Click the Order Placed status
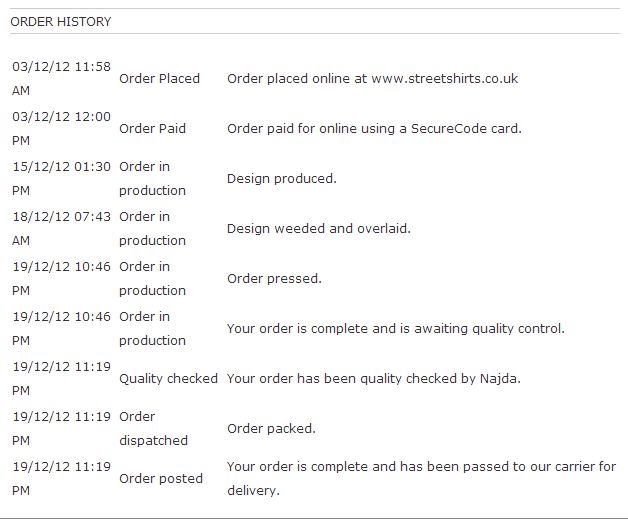628x527 pixels. coord(159,78)
